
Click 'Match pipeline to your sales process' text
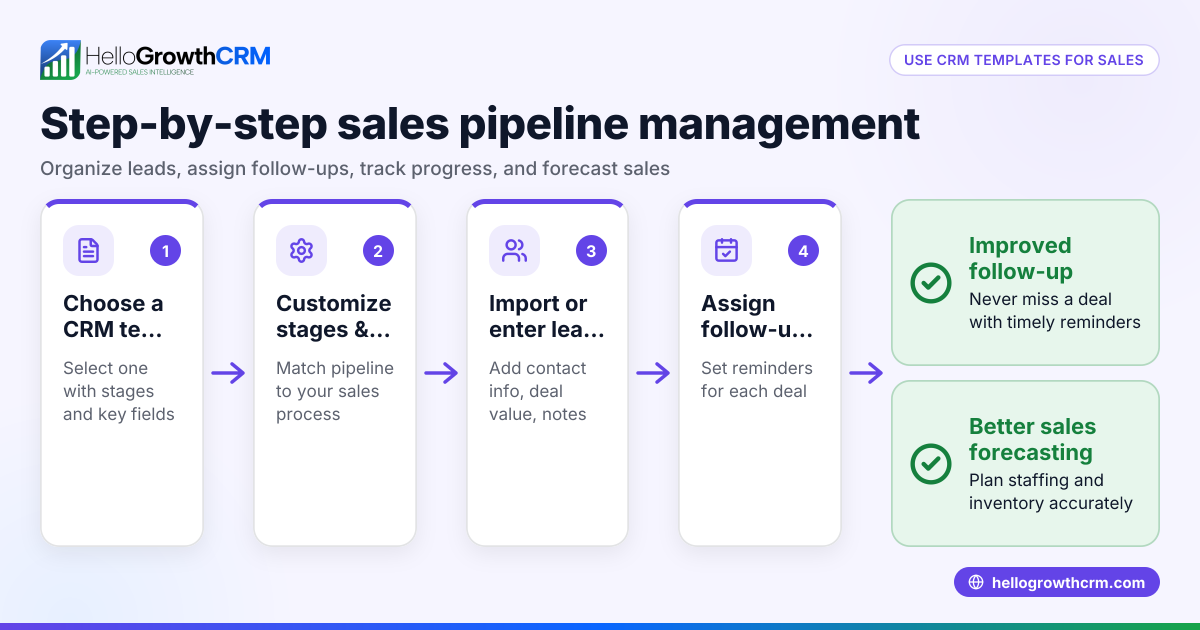[x=335, y=391]
